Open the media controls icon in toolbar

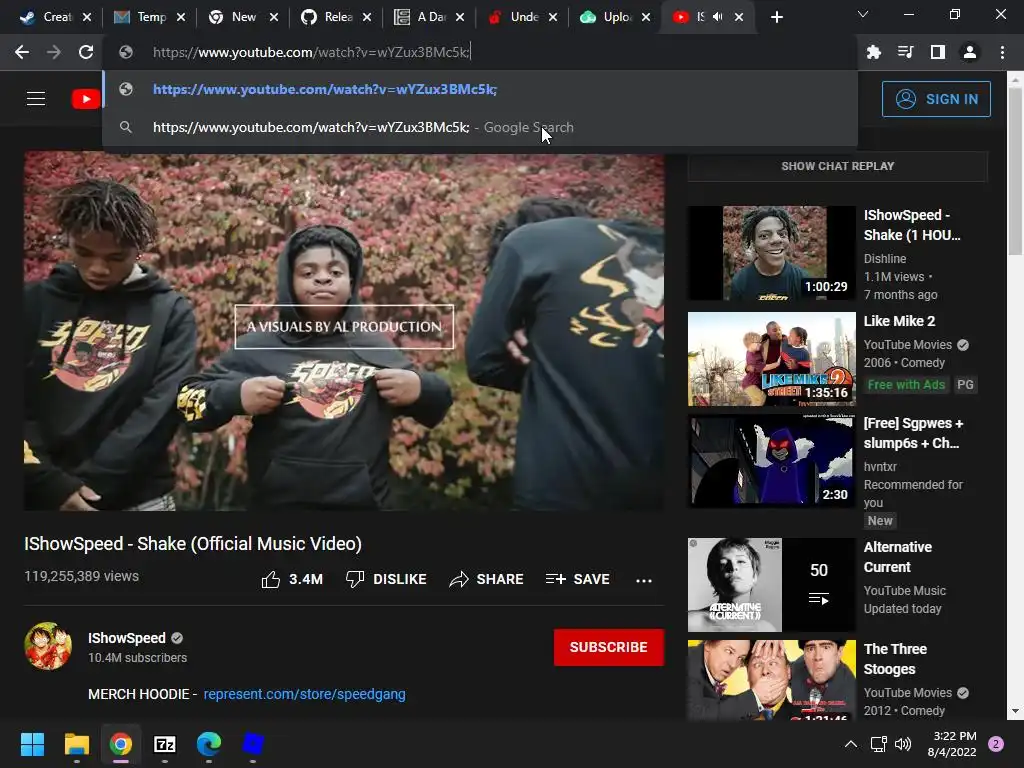906,52
